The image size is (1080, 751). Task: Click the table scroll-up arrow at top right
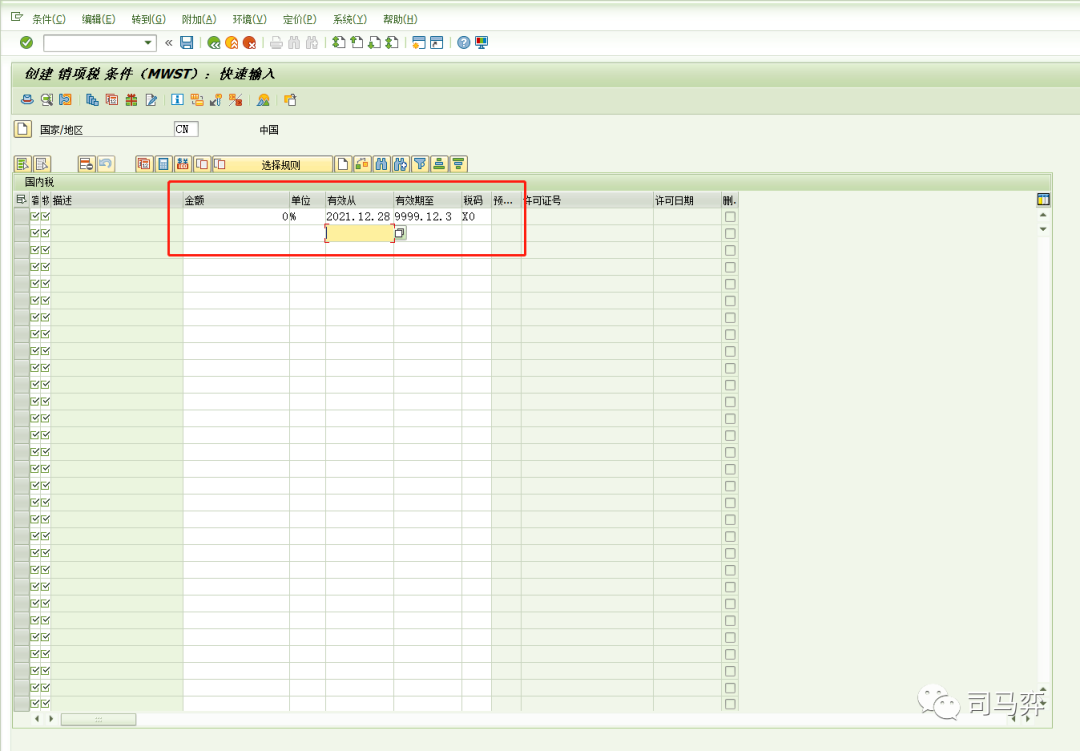1043,216
